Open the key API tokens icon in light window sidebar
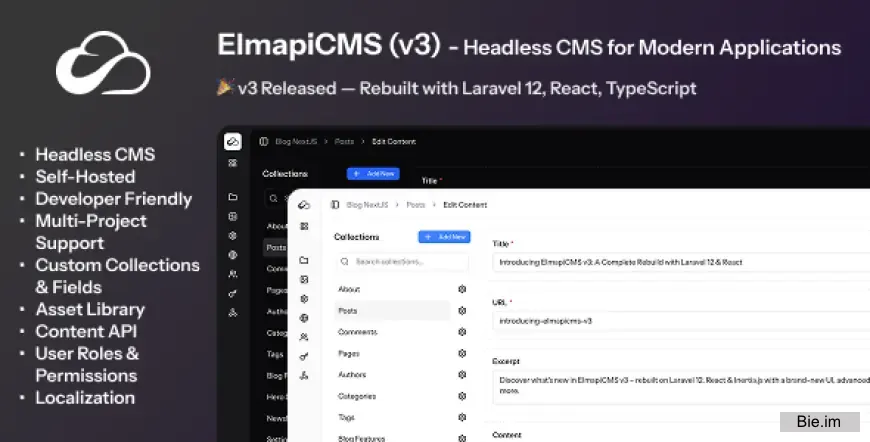Viewport: 870px width, 442px height. point(304,357)
